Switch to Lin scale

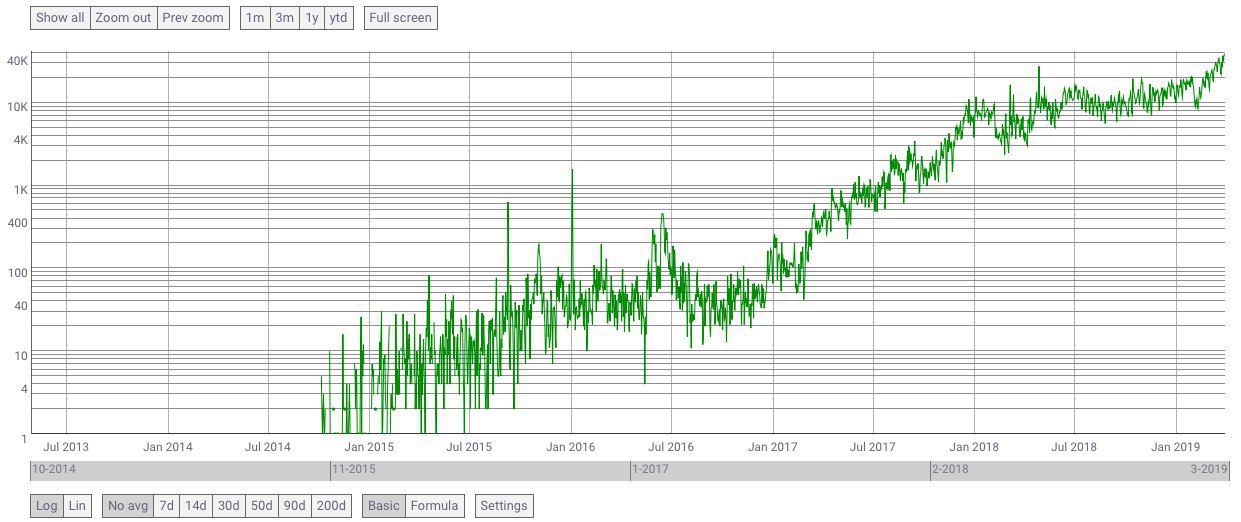(77, 506)
